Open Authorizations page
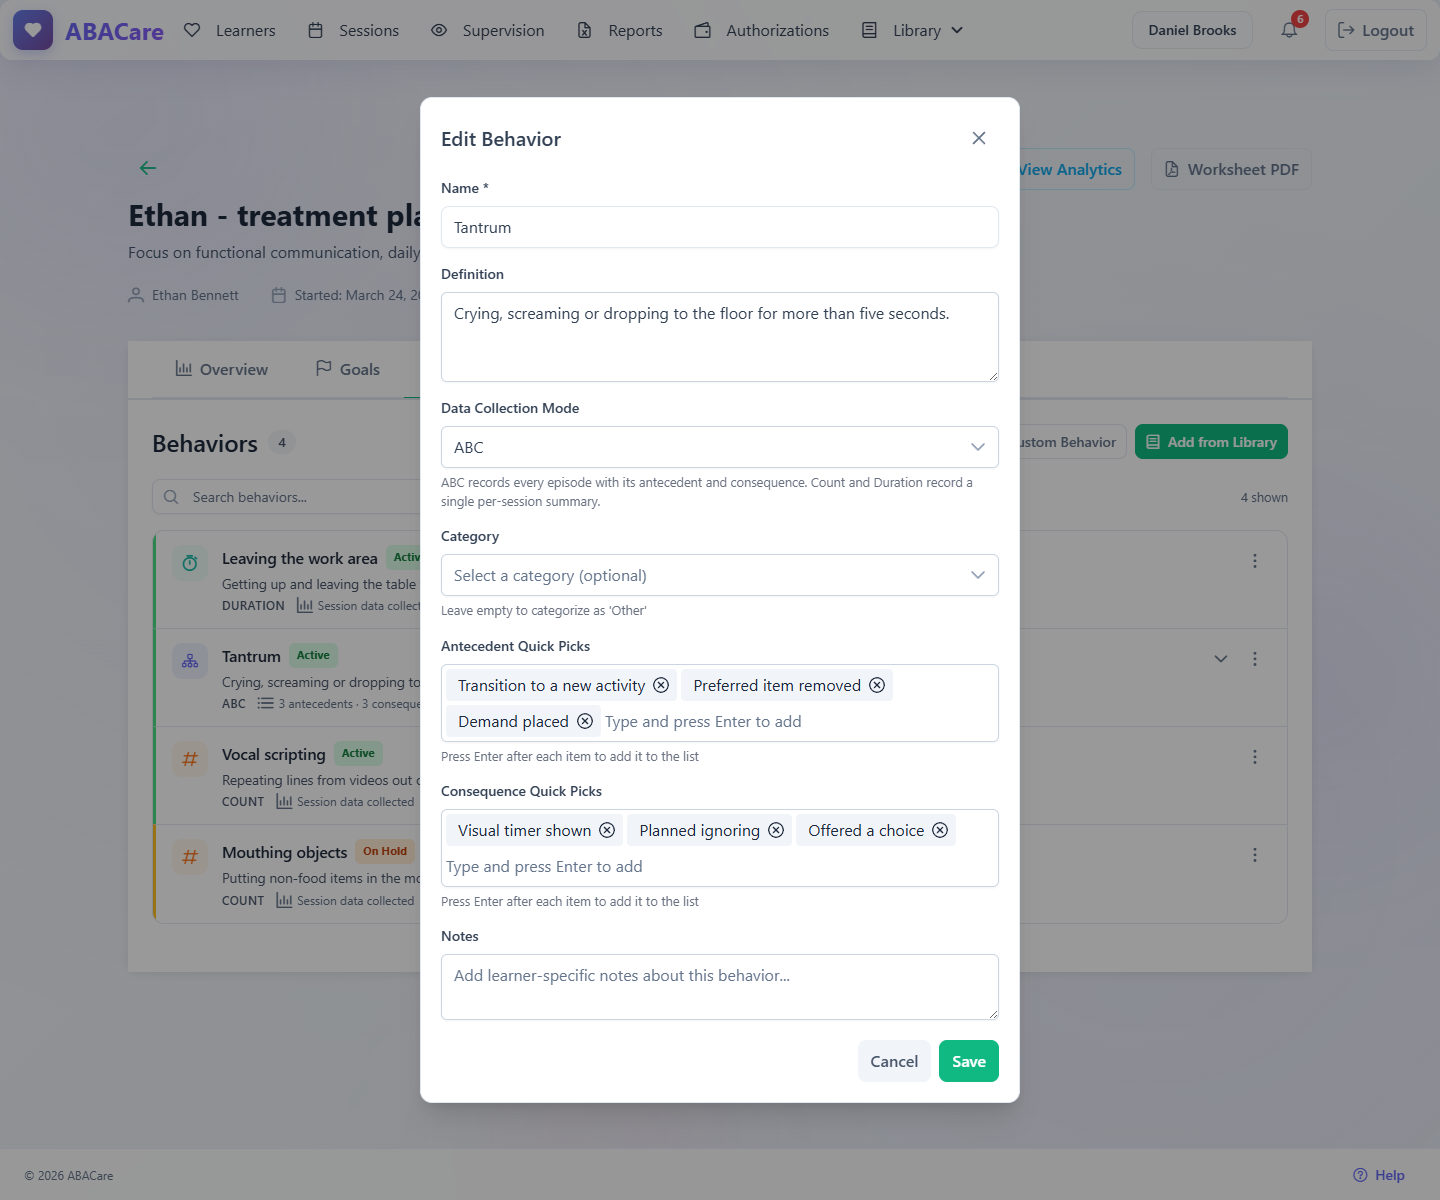Image resolution: width=1440 pixels, height=1200 pixels. (x=762, y=30)
